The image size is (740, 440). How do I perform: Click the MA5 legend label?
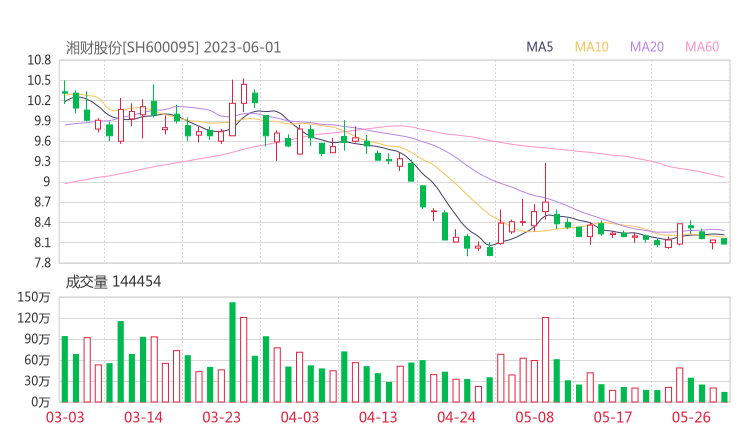click(x=539, y=47)
